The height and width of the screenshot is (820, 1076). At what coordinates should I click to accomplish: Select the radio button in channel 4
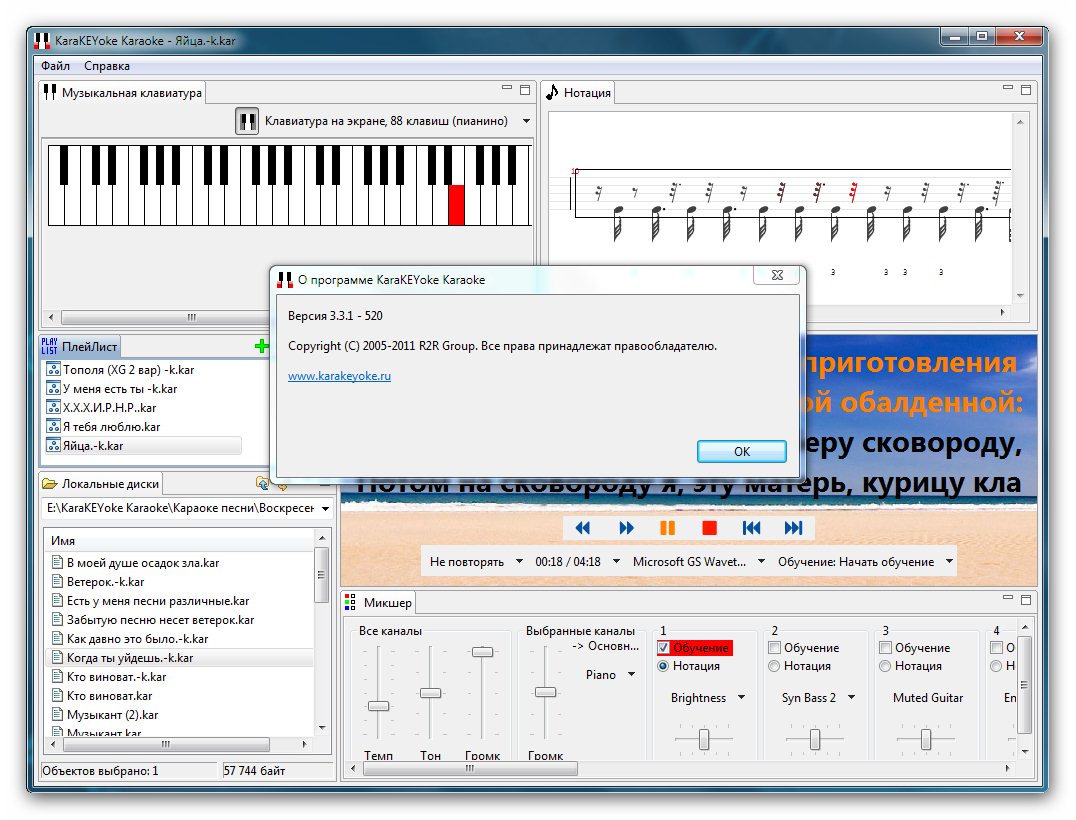pos(997,666)
